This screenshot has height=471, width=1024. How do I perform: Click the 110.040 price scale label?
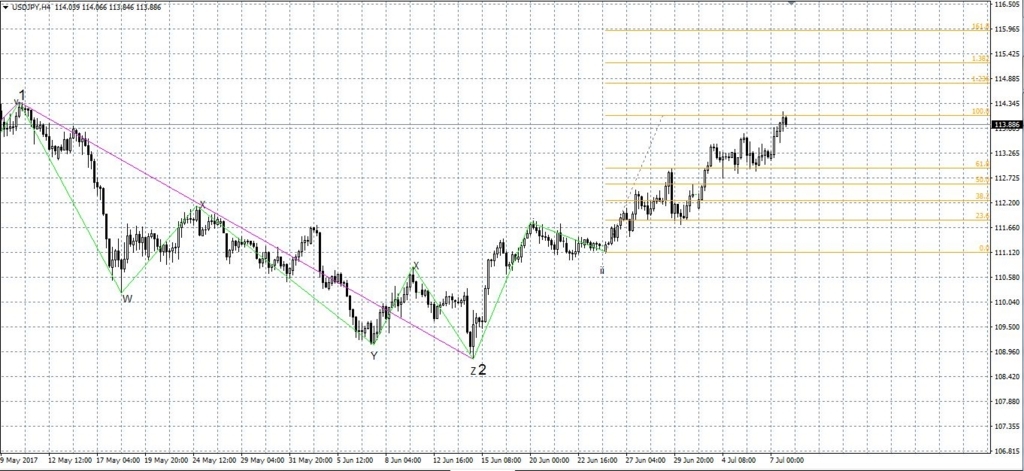pyautogui.click(x=1008, y=302)
